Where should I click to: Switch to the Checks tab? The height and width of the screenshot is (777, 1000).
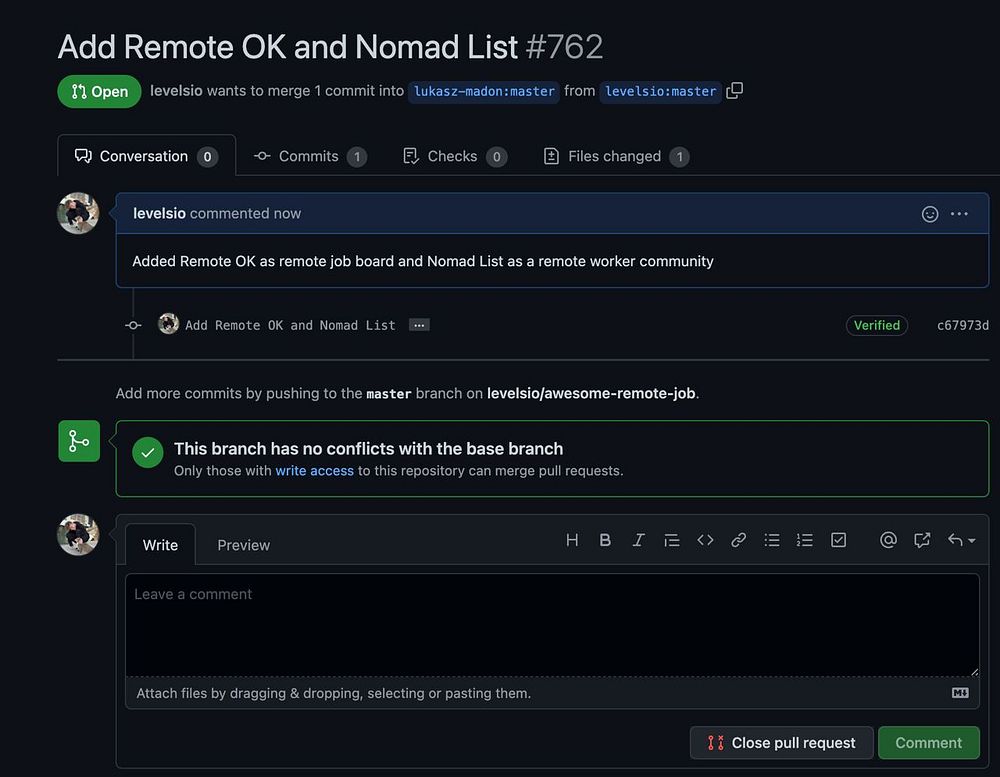(x=455, y=156)
